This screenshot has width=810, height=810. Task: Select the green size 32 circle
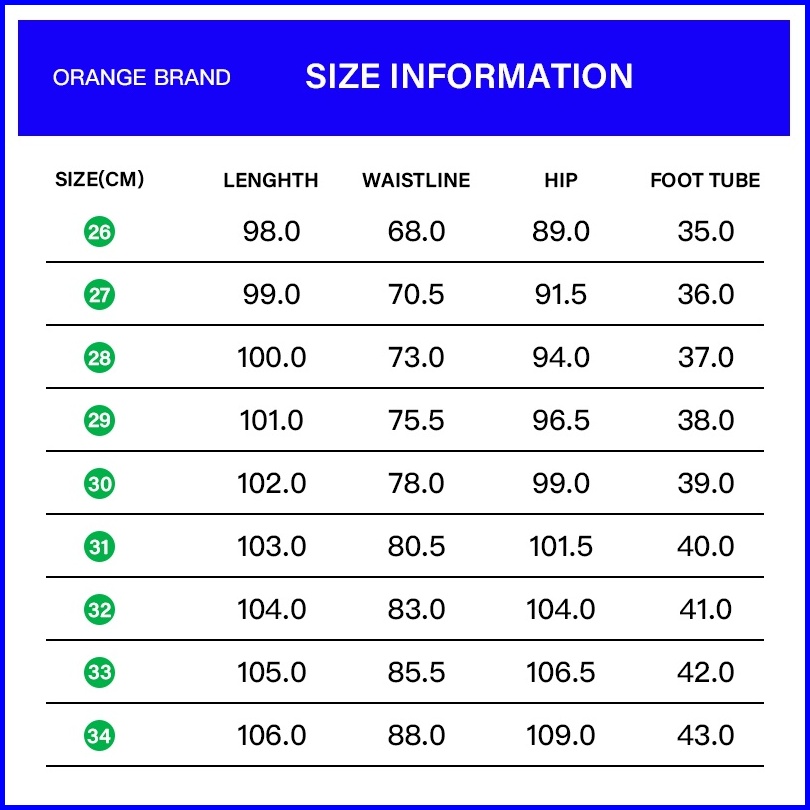(x=99, y=610)
